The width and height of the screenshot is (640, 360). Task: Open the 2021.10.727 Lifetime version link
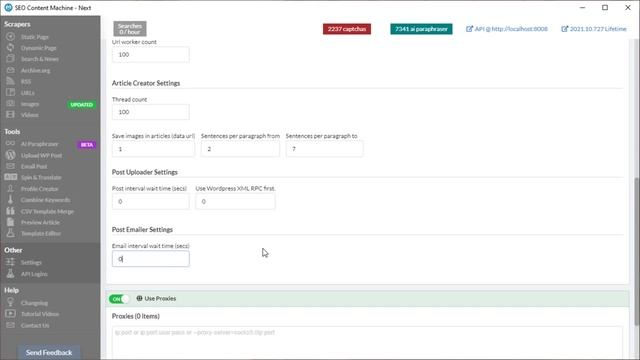(593, 29)
